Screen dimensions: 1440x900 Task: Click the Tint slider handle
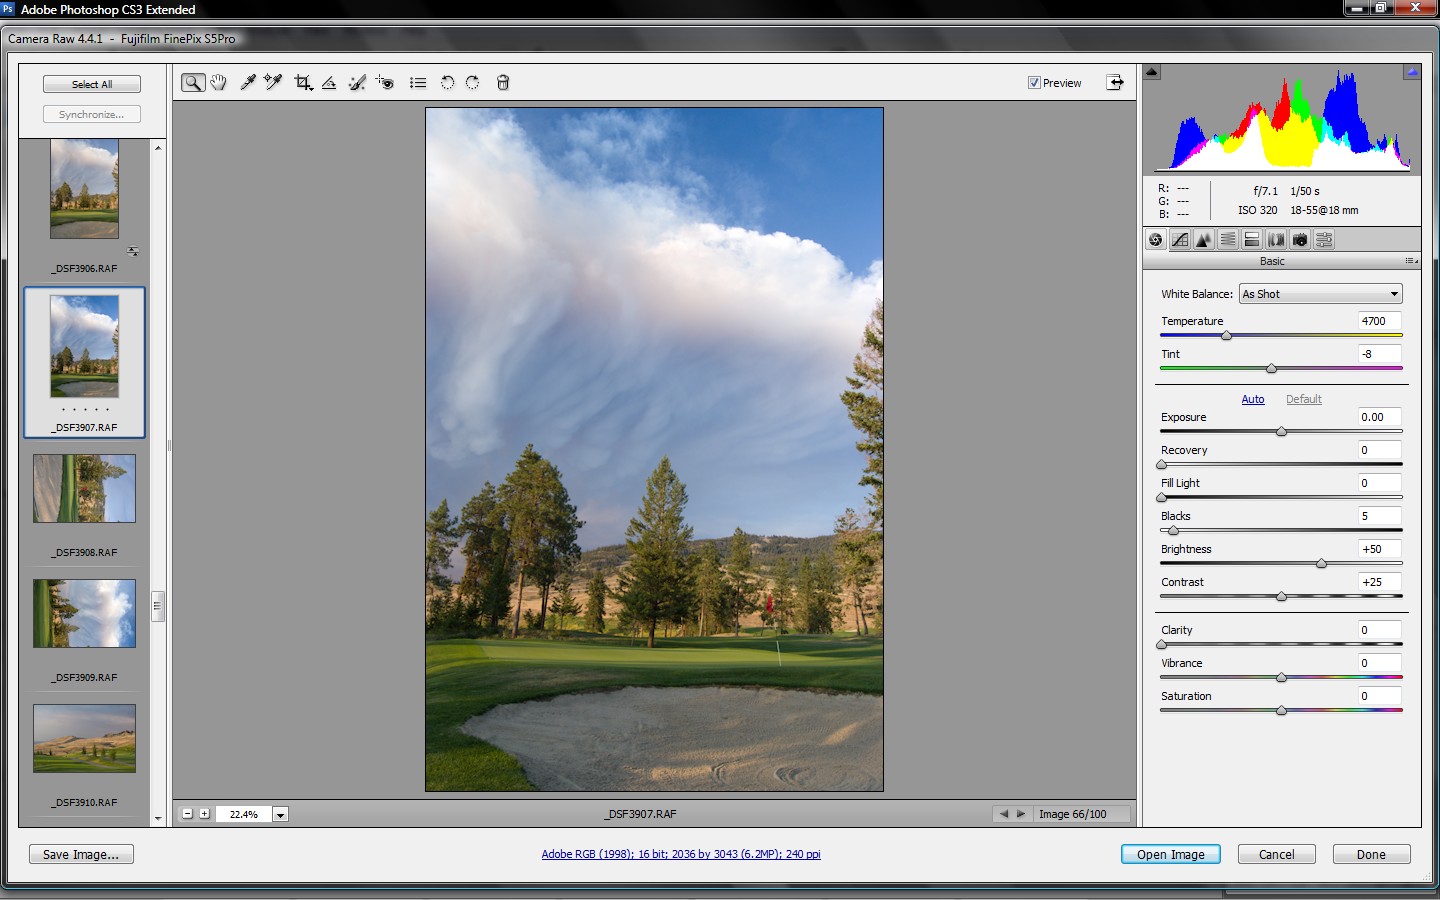coord(1272,369)
